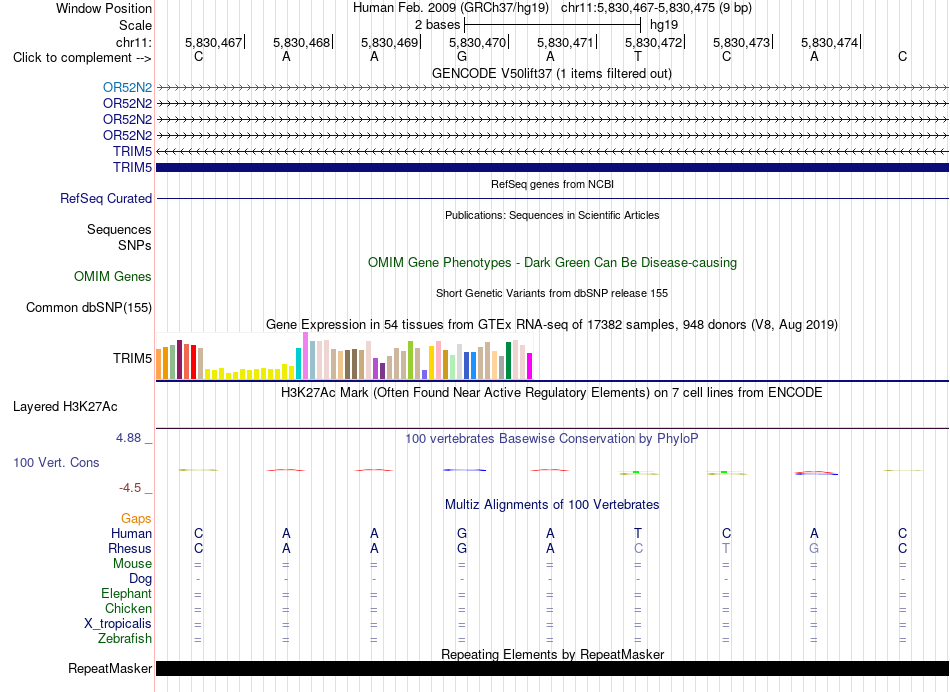This screenshot has height=692, width=950.
Task: Click the Scale track label
Action: click(135, 25)
